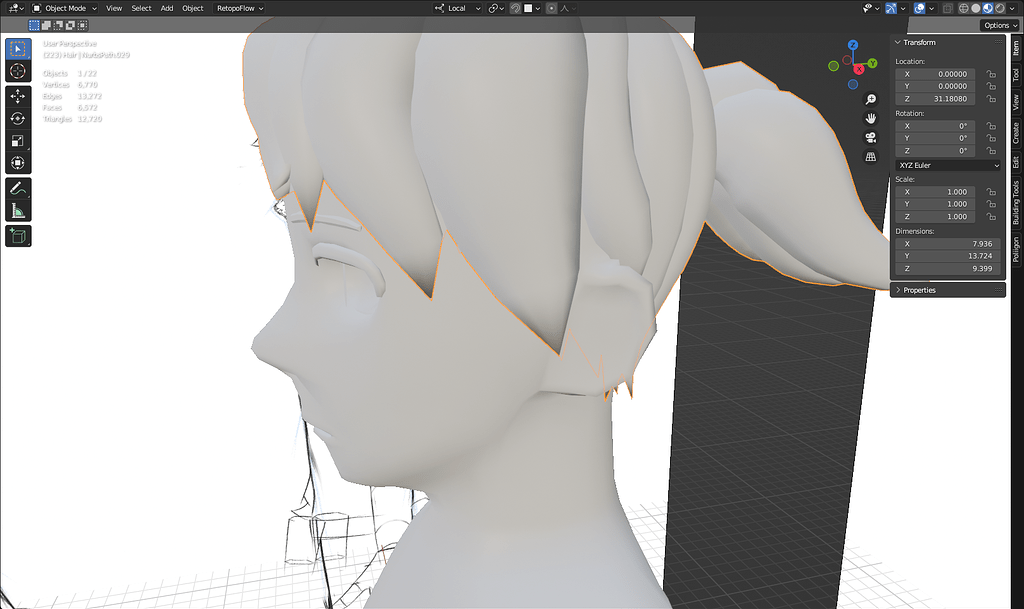
Task: Click the snapping options dropdown
Action: click(x=532, y=8)
